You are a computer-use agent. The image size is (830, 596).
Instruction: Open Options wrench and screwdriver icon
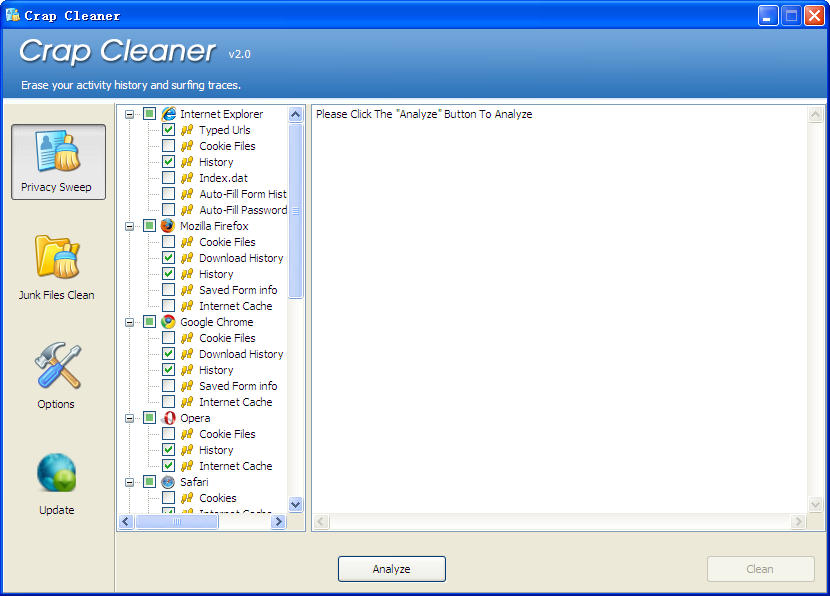pyautogui.click(x=57, y=366)
